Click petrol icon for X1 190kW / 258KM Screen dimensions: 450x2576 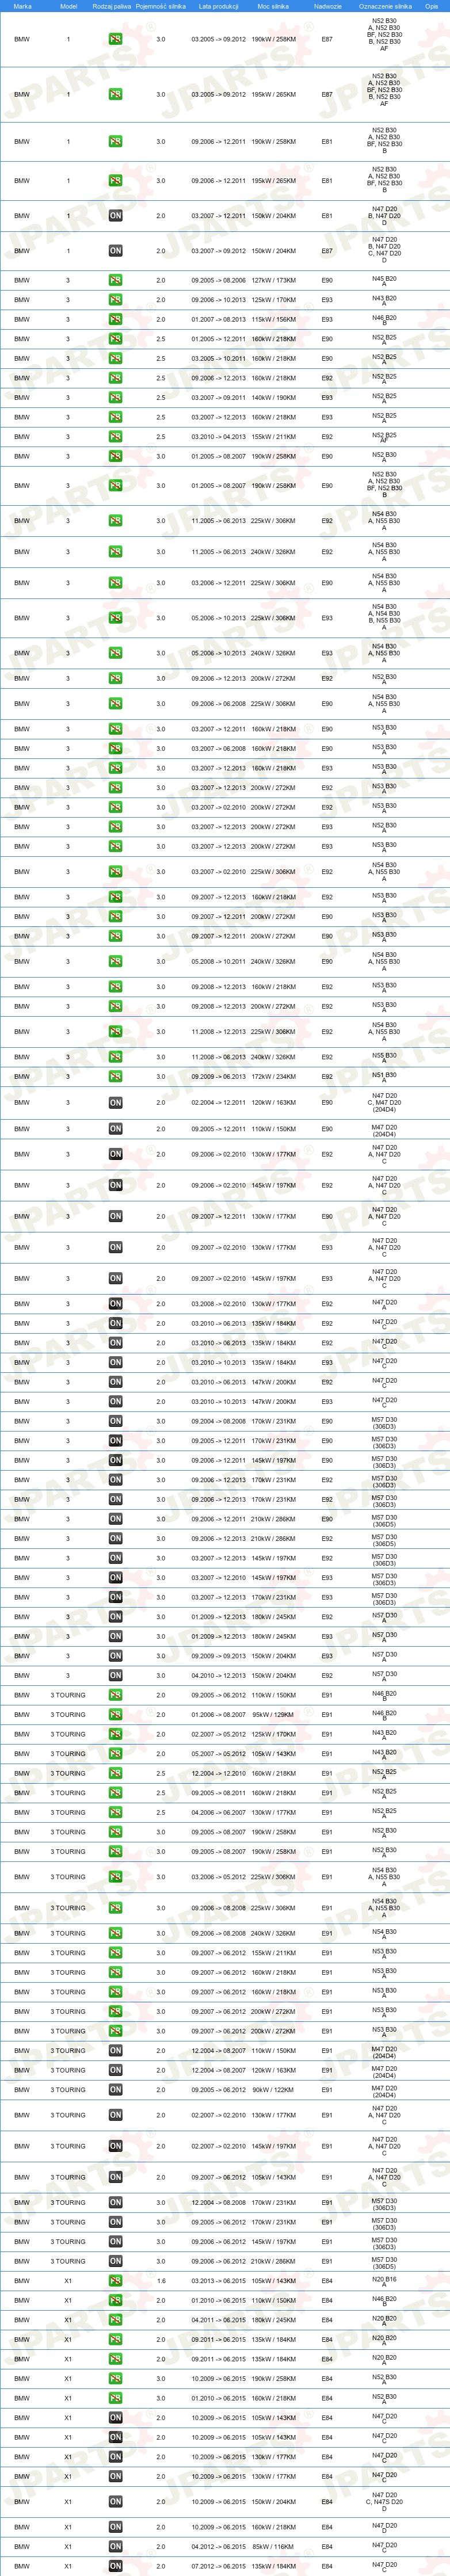115,2378
